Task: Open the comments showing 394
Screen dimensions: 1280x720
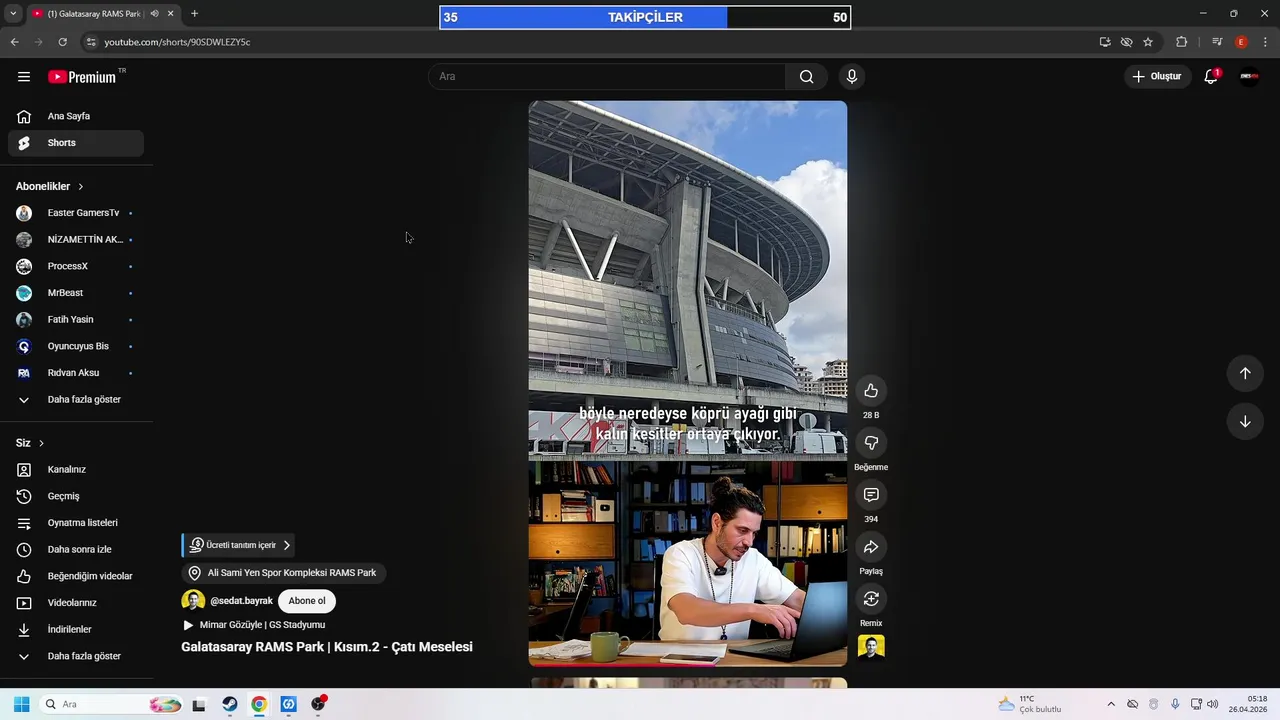Action: click(x=871, y=495)
